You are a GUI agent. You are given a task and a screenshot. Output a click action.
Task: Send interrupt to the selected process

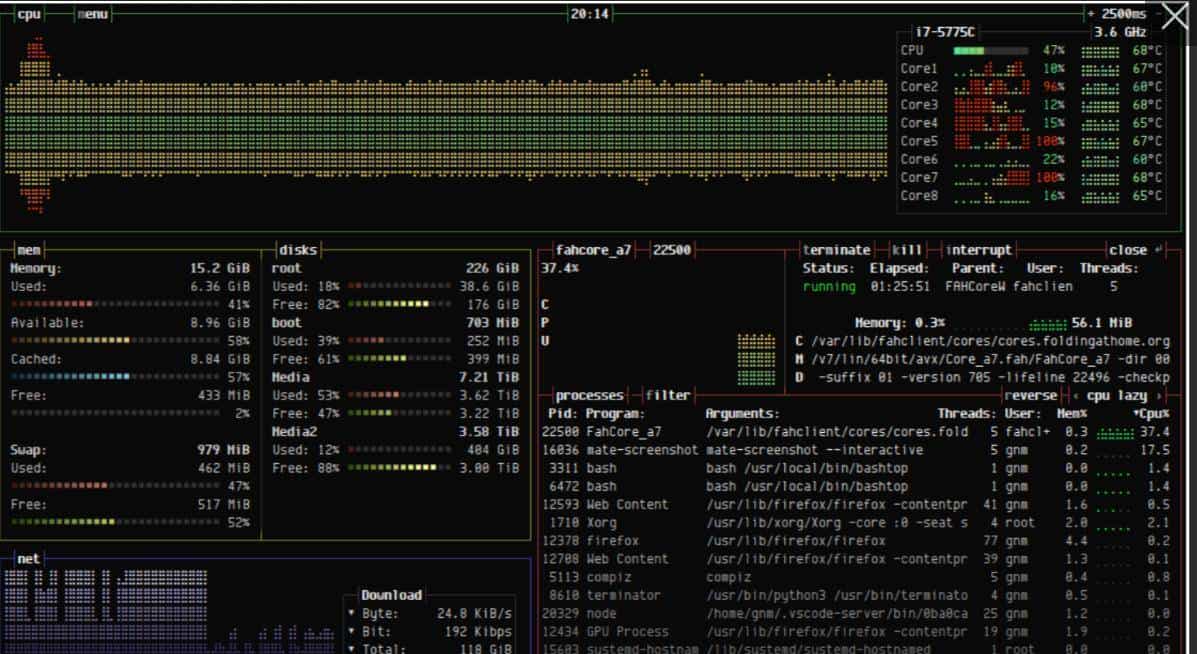point(978,249)
